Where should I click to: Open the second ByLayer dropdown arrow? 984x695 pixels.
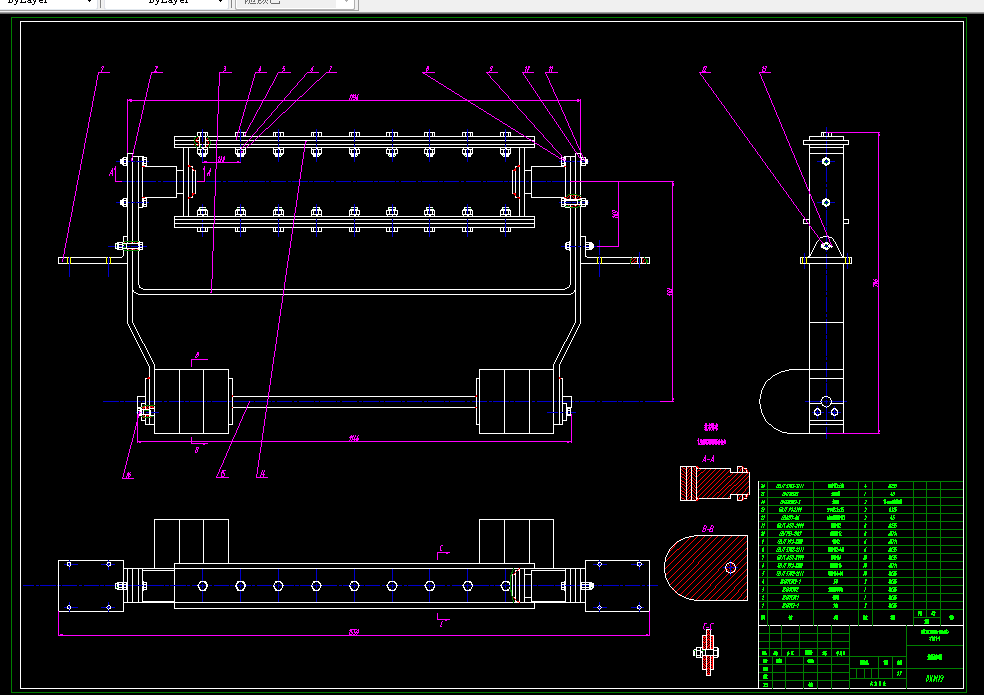click(x=220, y=3)
